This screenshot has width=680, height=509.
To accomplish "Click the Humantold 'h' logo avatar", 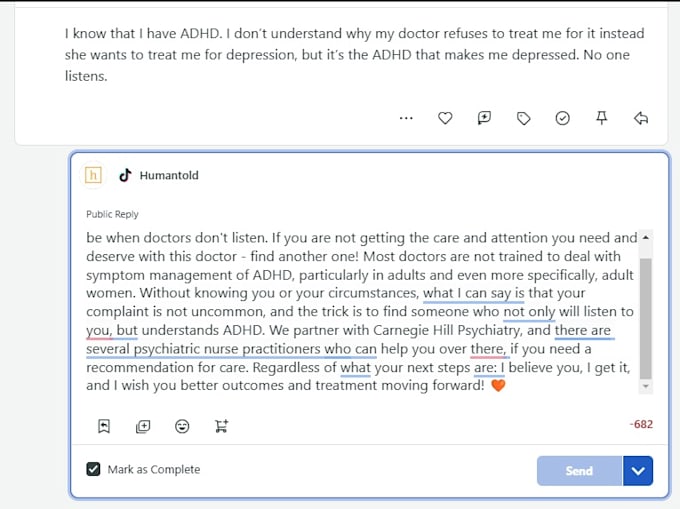I will [93, 176].
